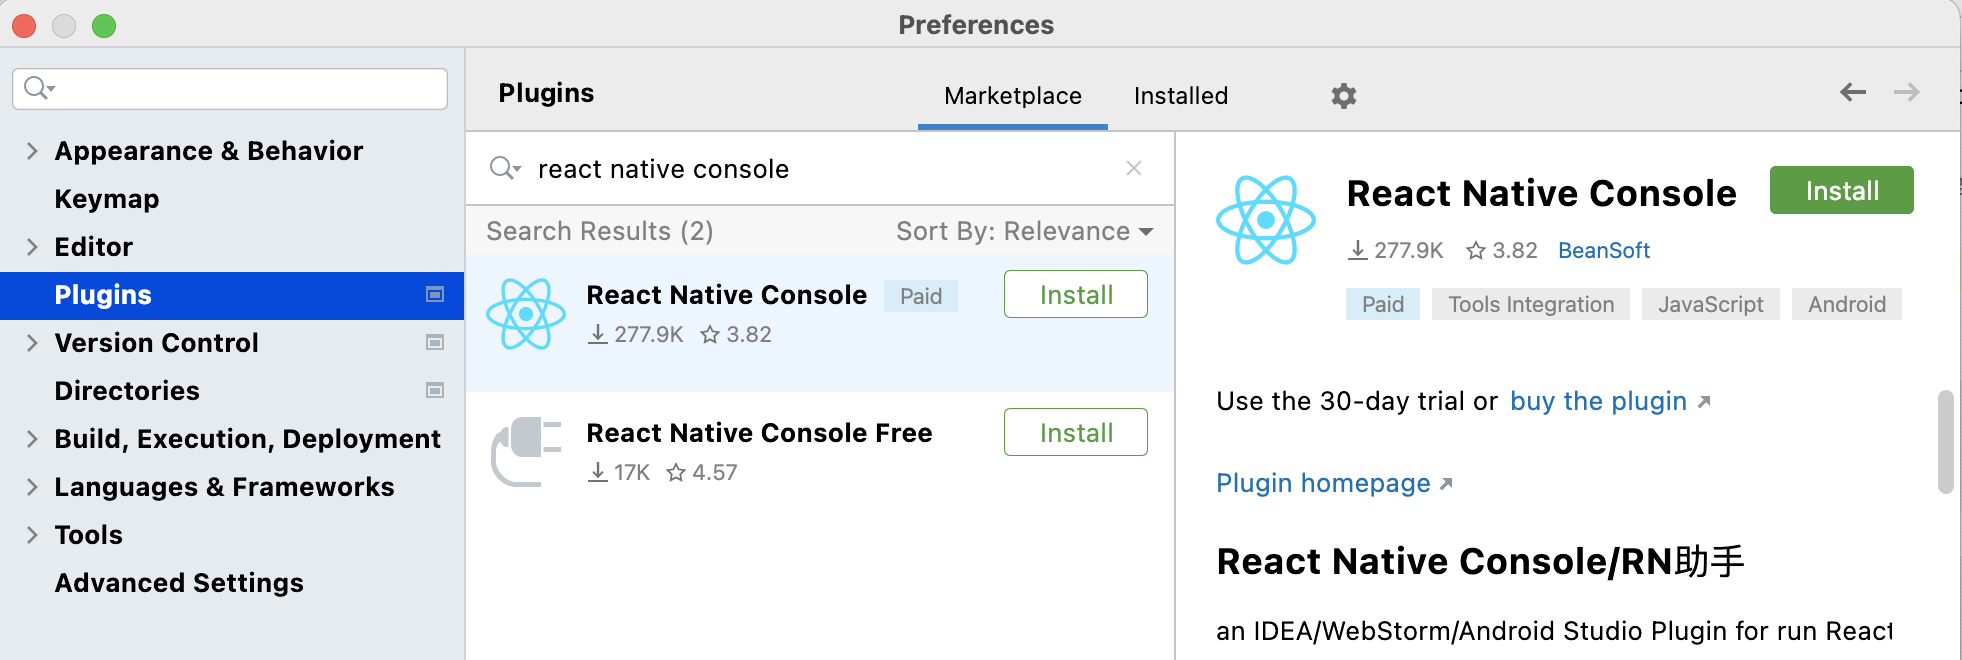Click the large React logo in details
Screen dimensions: 1962x660
pyautogui.click(x=1266, y=220)
